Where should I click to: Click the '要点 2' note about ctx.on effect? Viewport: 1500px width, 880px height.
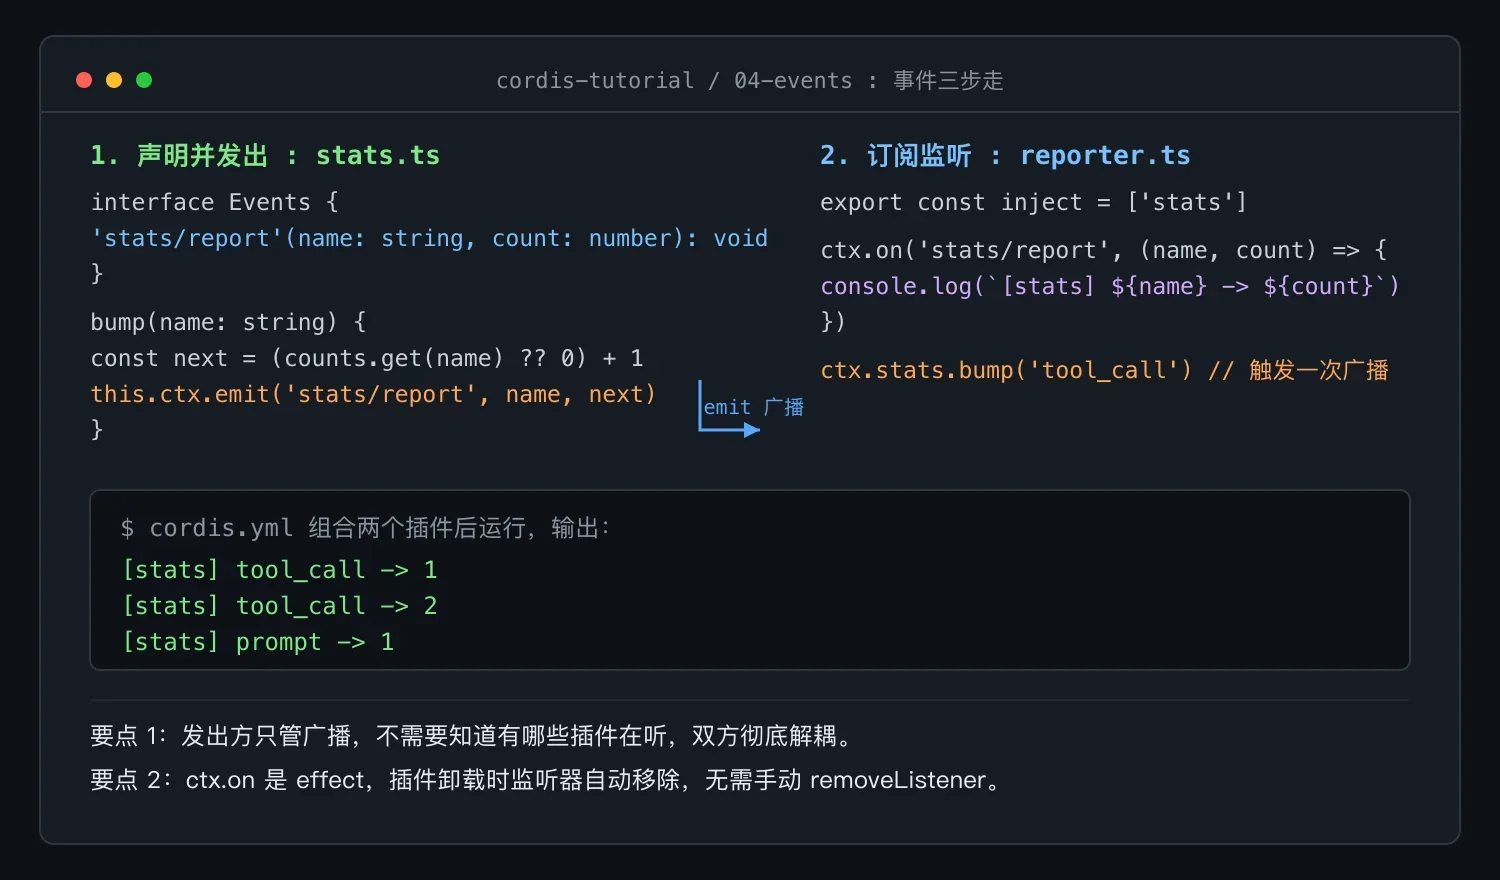[x=547, y=780]
